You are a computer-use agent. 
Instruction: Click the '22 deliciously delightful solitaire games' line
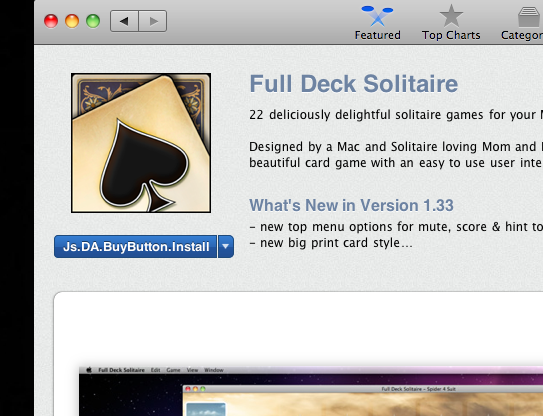pyautogui.click(x=396, y=115)
